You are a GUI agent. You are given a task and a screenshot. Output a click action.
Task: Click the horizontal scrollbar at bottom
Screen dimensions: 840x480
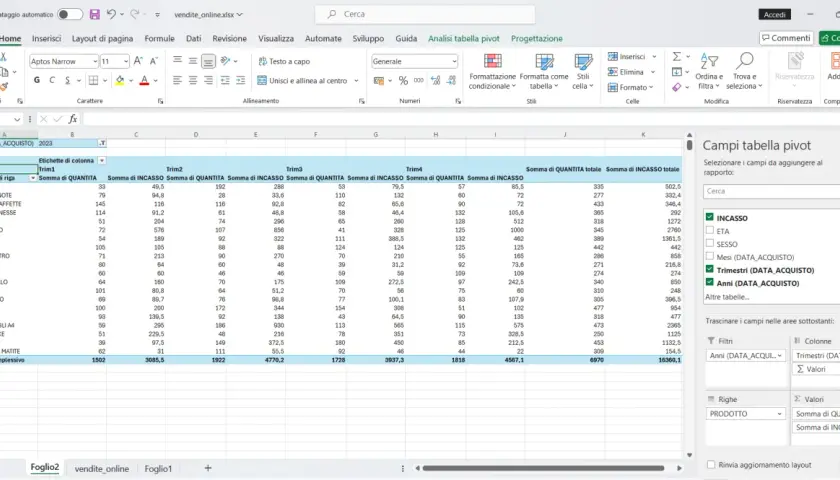pos(543,468)
